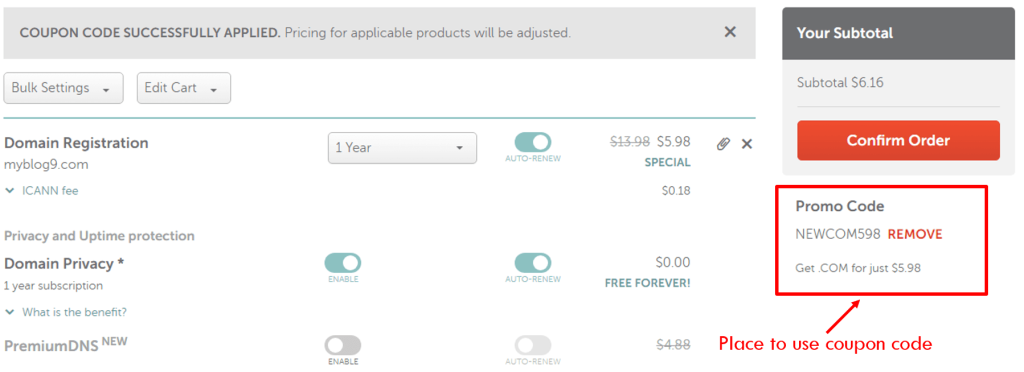The height and width of the screenshot is (372, 1024).
Task: Toggle PremiumDNS auto-renew switch
Action: (x=532, y=345)
